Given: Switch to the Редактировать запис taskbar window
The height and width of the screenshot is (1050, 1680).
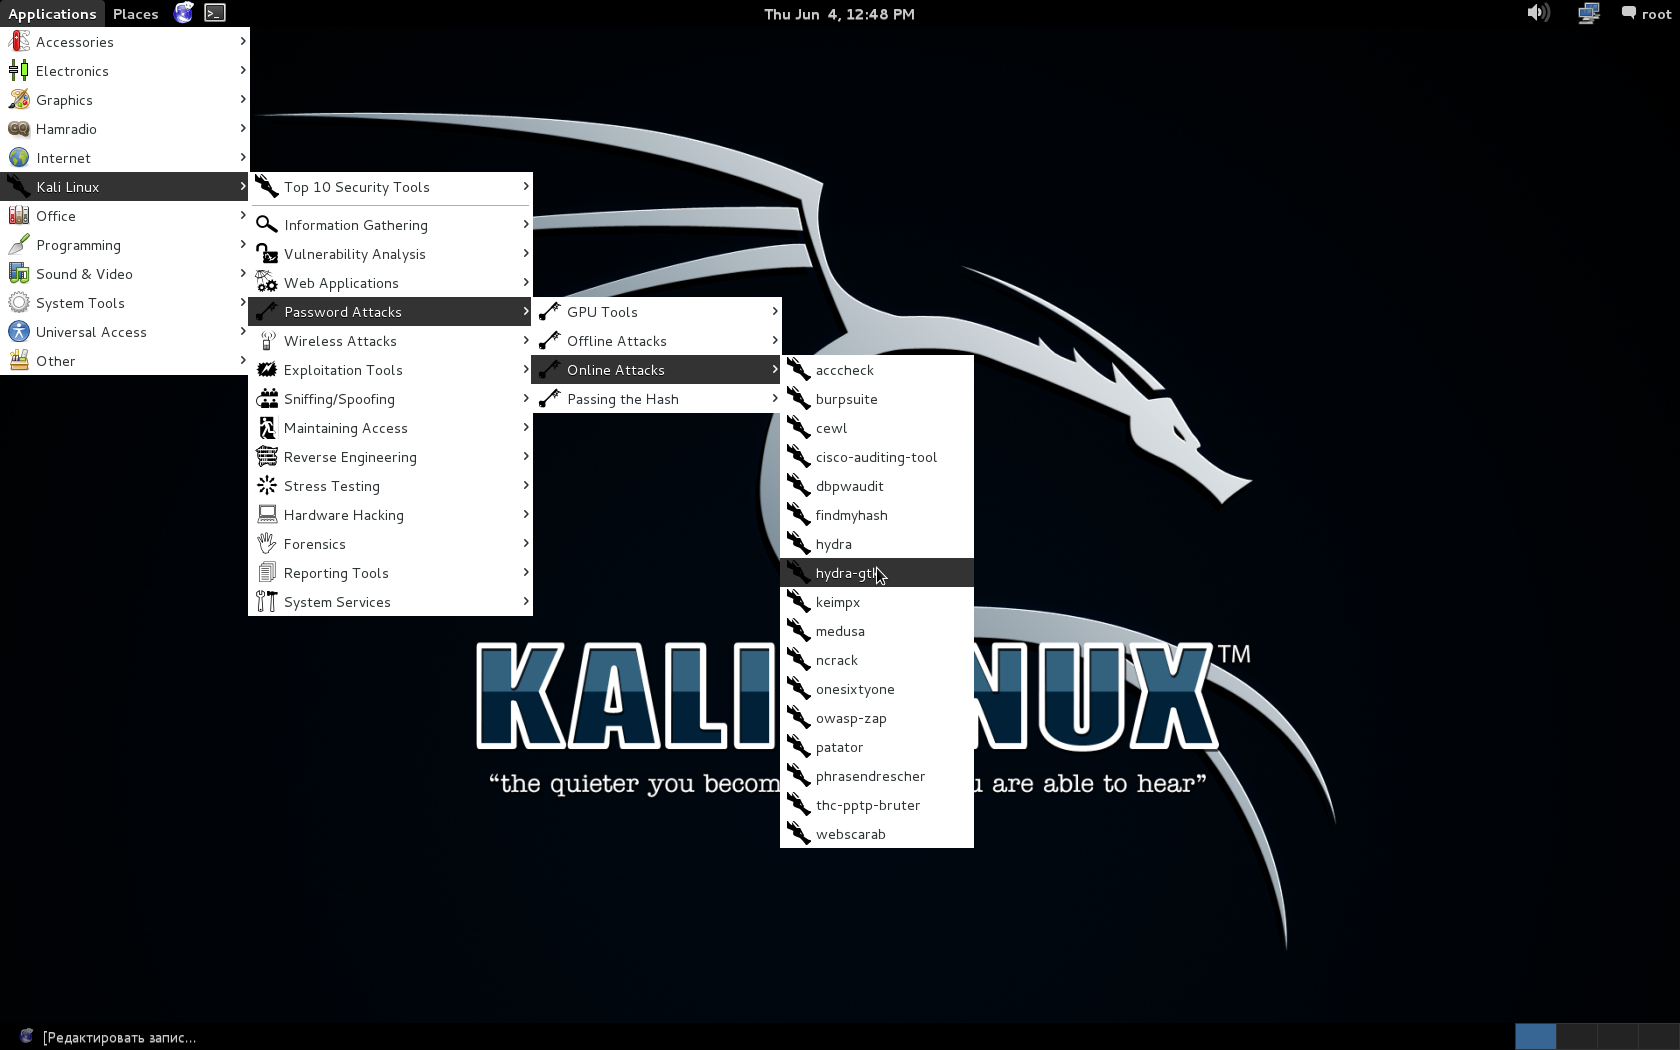Looking at the screenshot, I should click(x=108, y=1037).
